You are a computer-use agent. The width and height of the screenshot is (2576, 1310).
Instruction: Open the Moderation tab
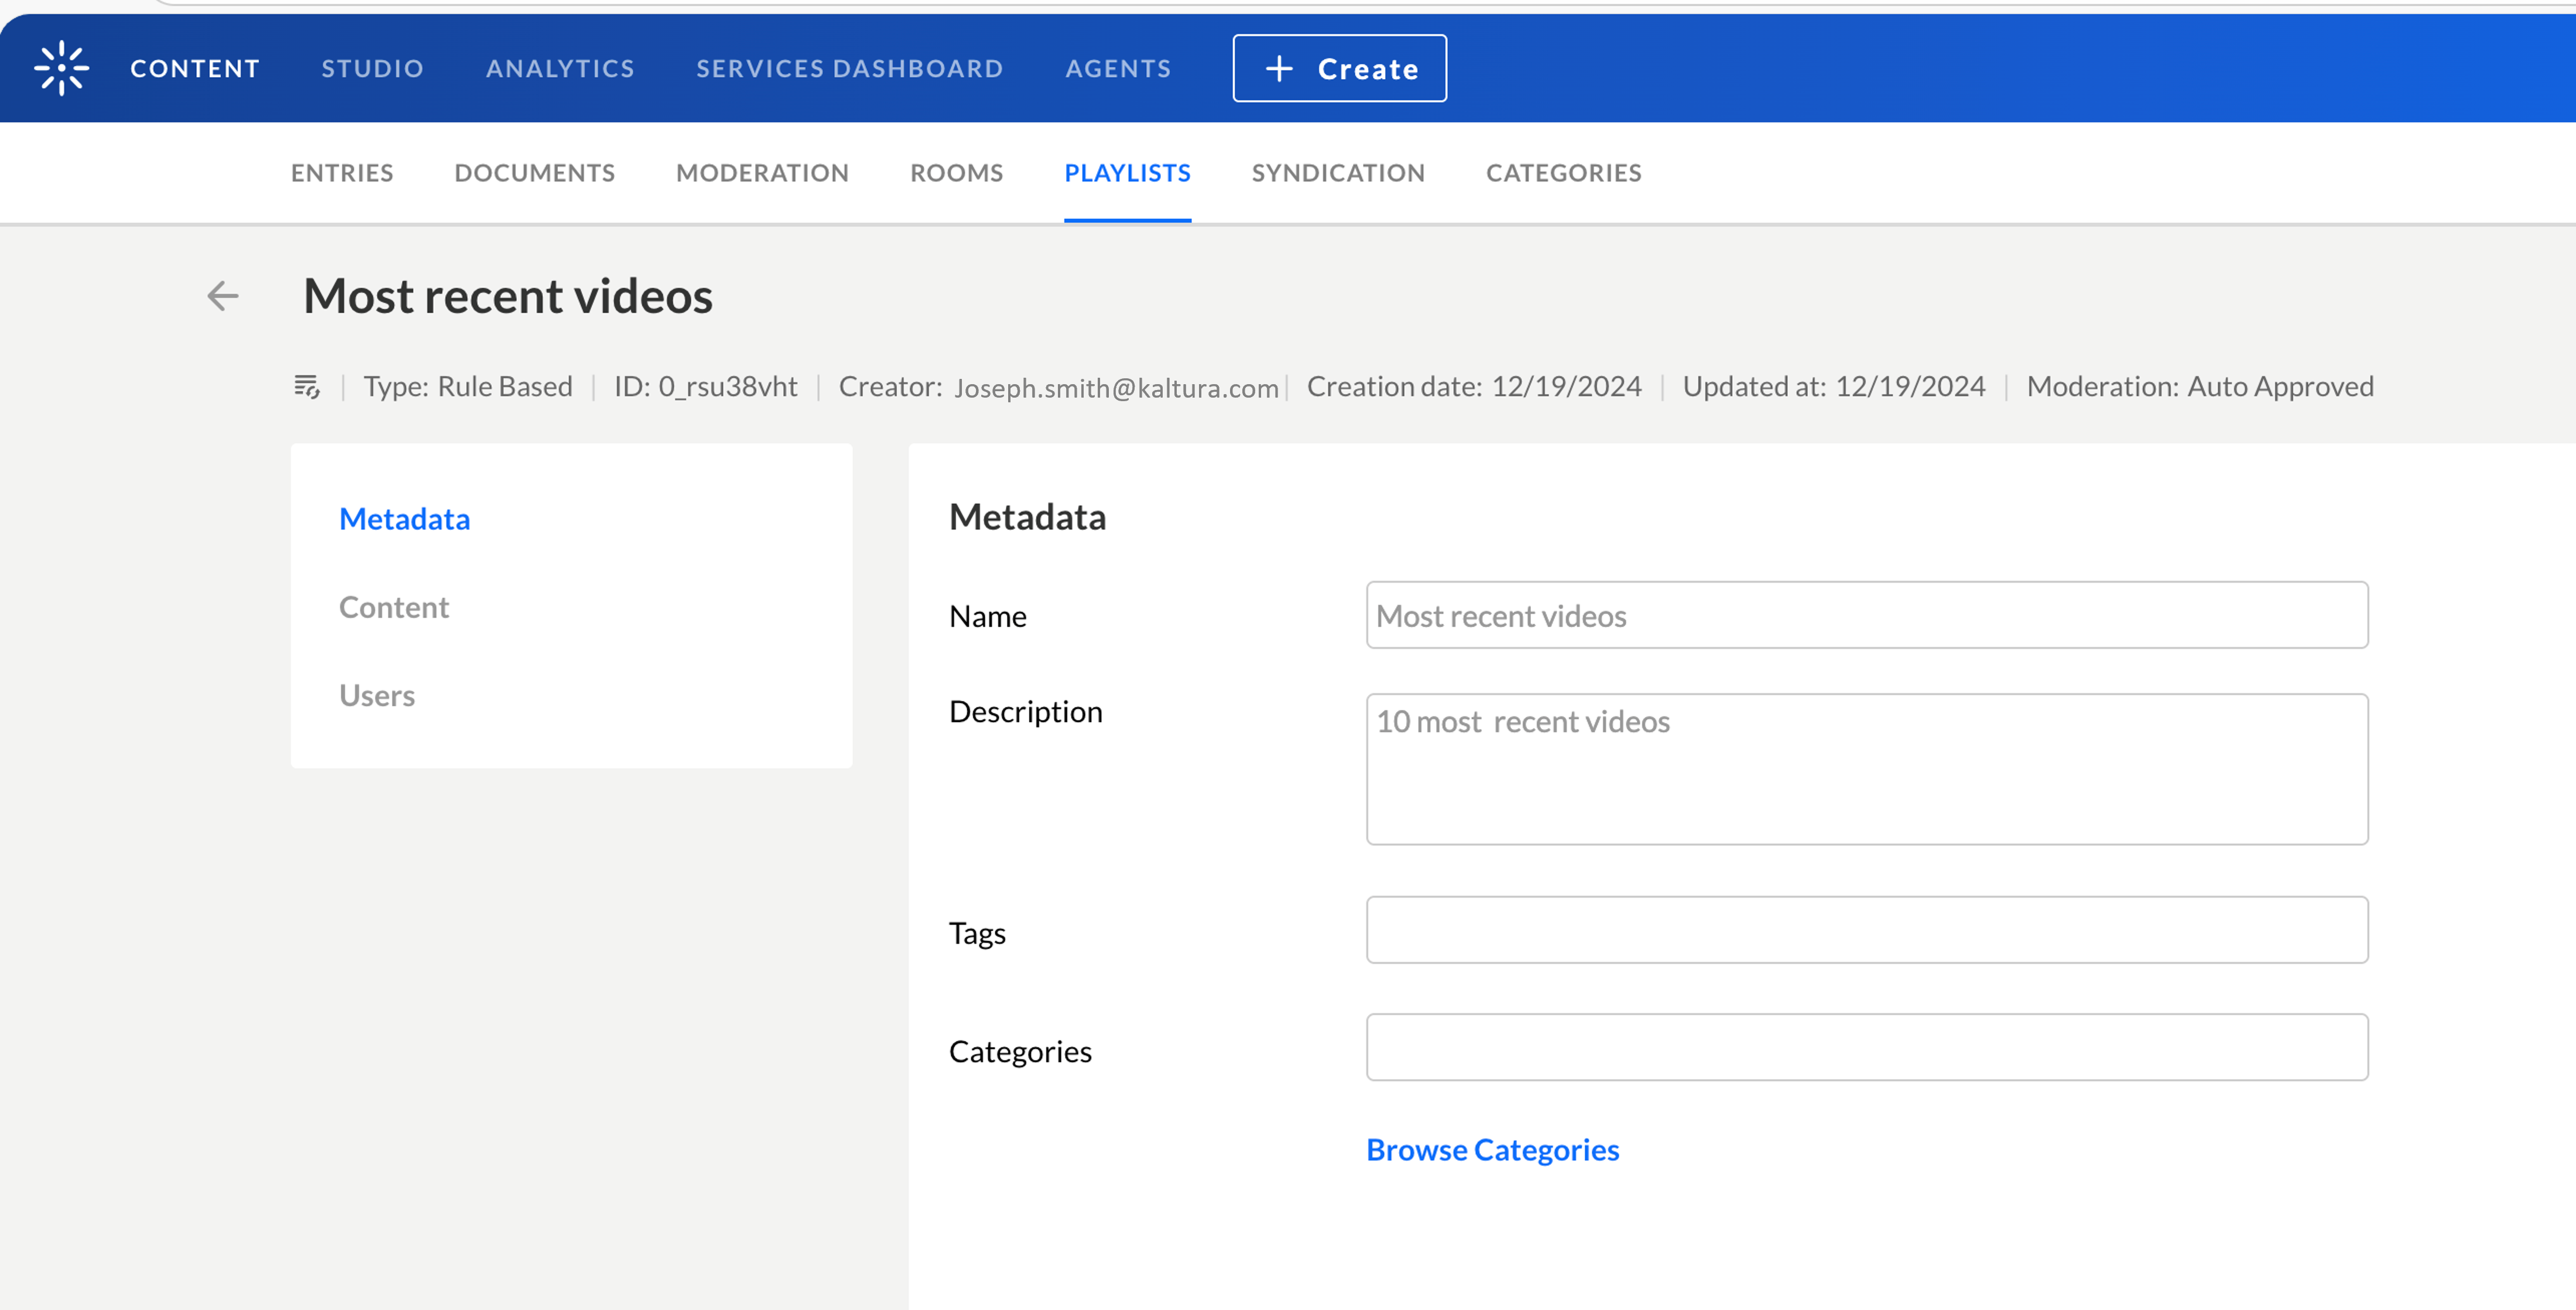[x=762, y=173]
